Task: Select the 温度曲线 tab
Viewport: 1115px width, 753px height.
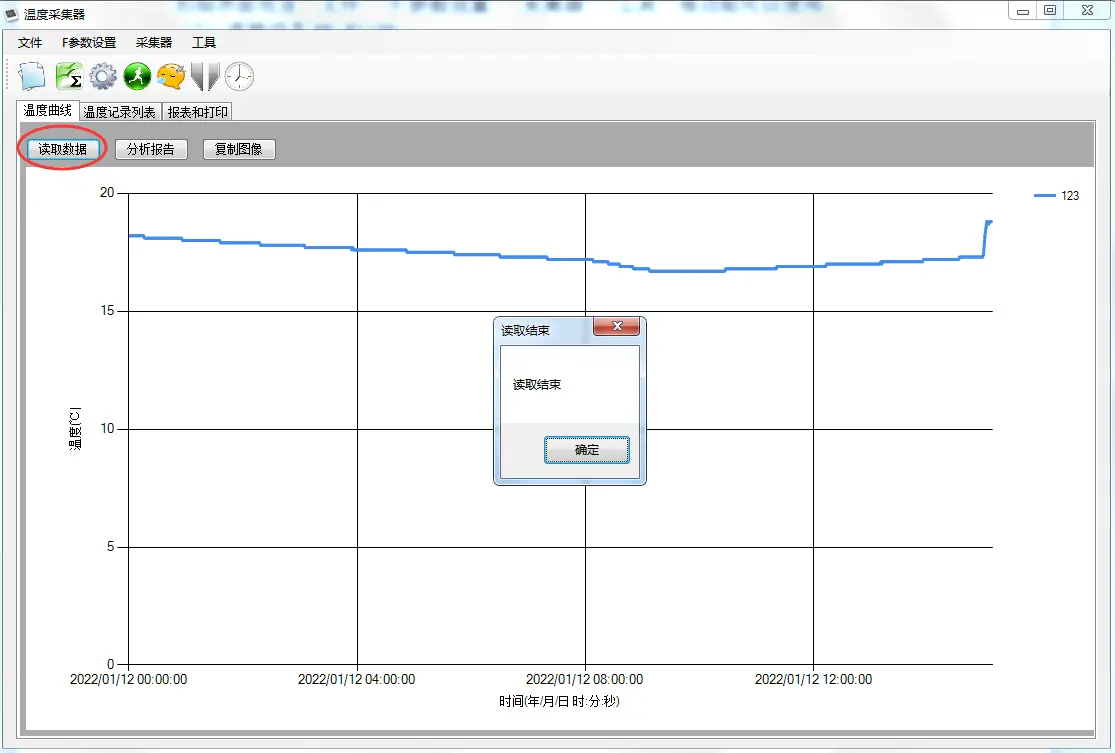Action: (47, 111)
